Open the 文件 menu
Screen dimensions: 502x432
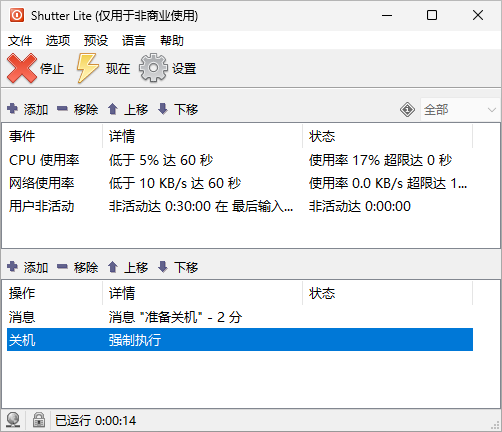pyautogui.click(x=20, y=41)
